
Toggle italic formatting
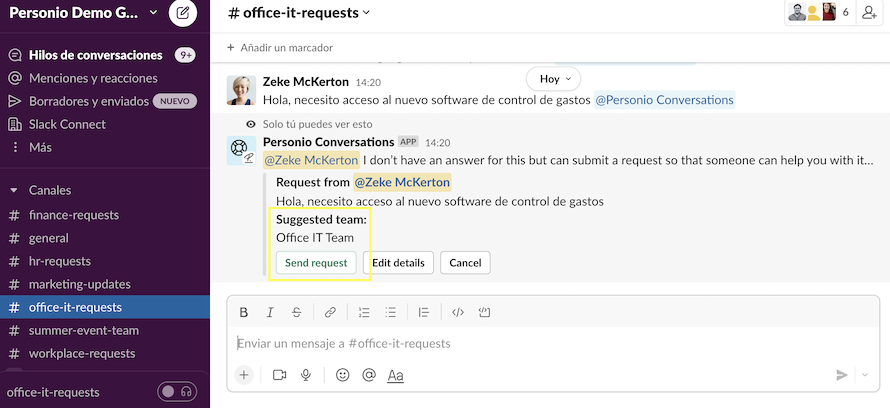coord(270,312)
